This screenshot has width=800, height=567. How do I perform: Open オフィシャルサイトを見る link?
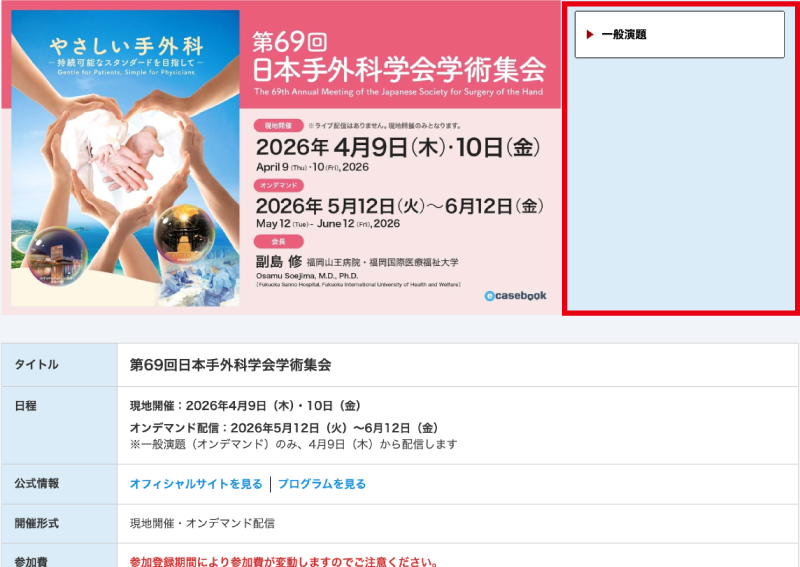click(x=196, y=484)
